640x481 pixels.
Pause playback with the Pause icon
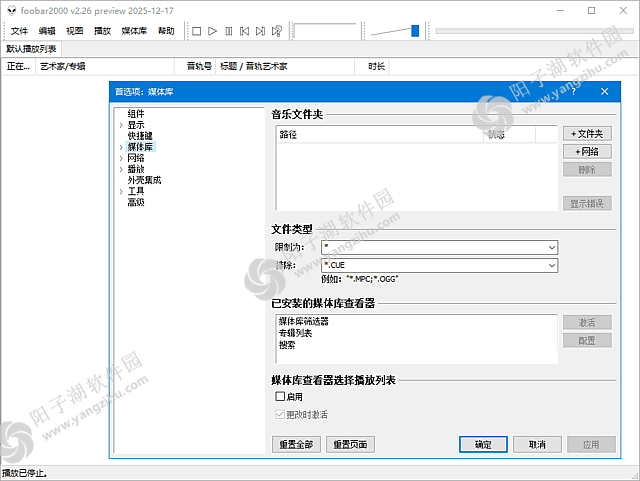[229, 31]
